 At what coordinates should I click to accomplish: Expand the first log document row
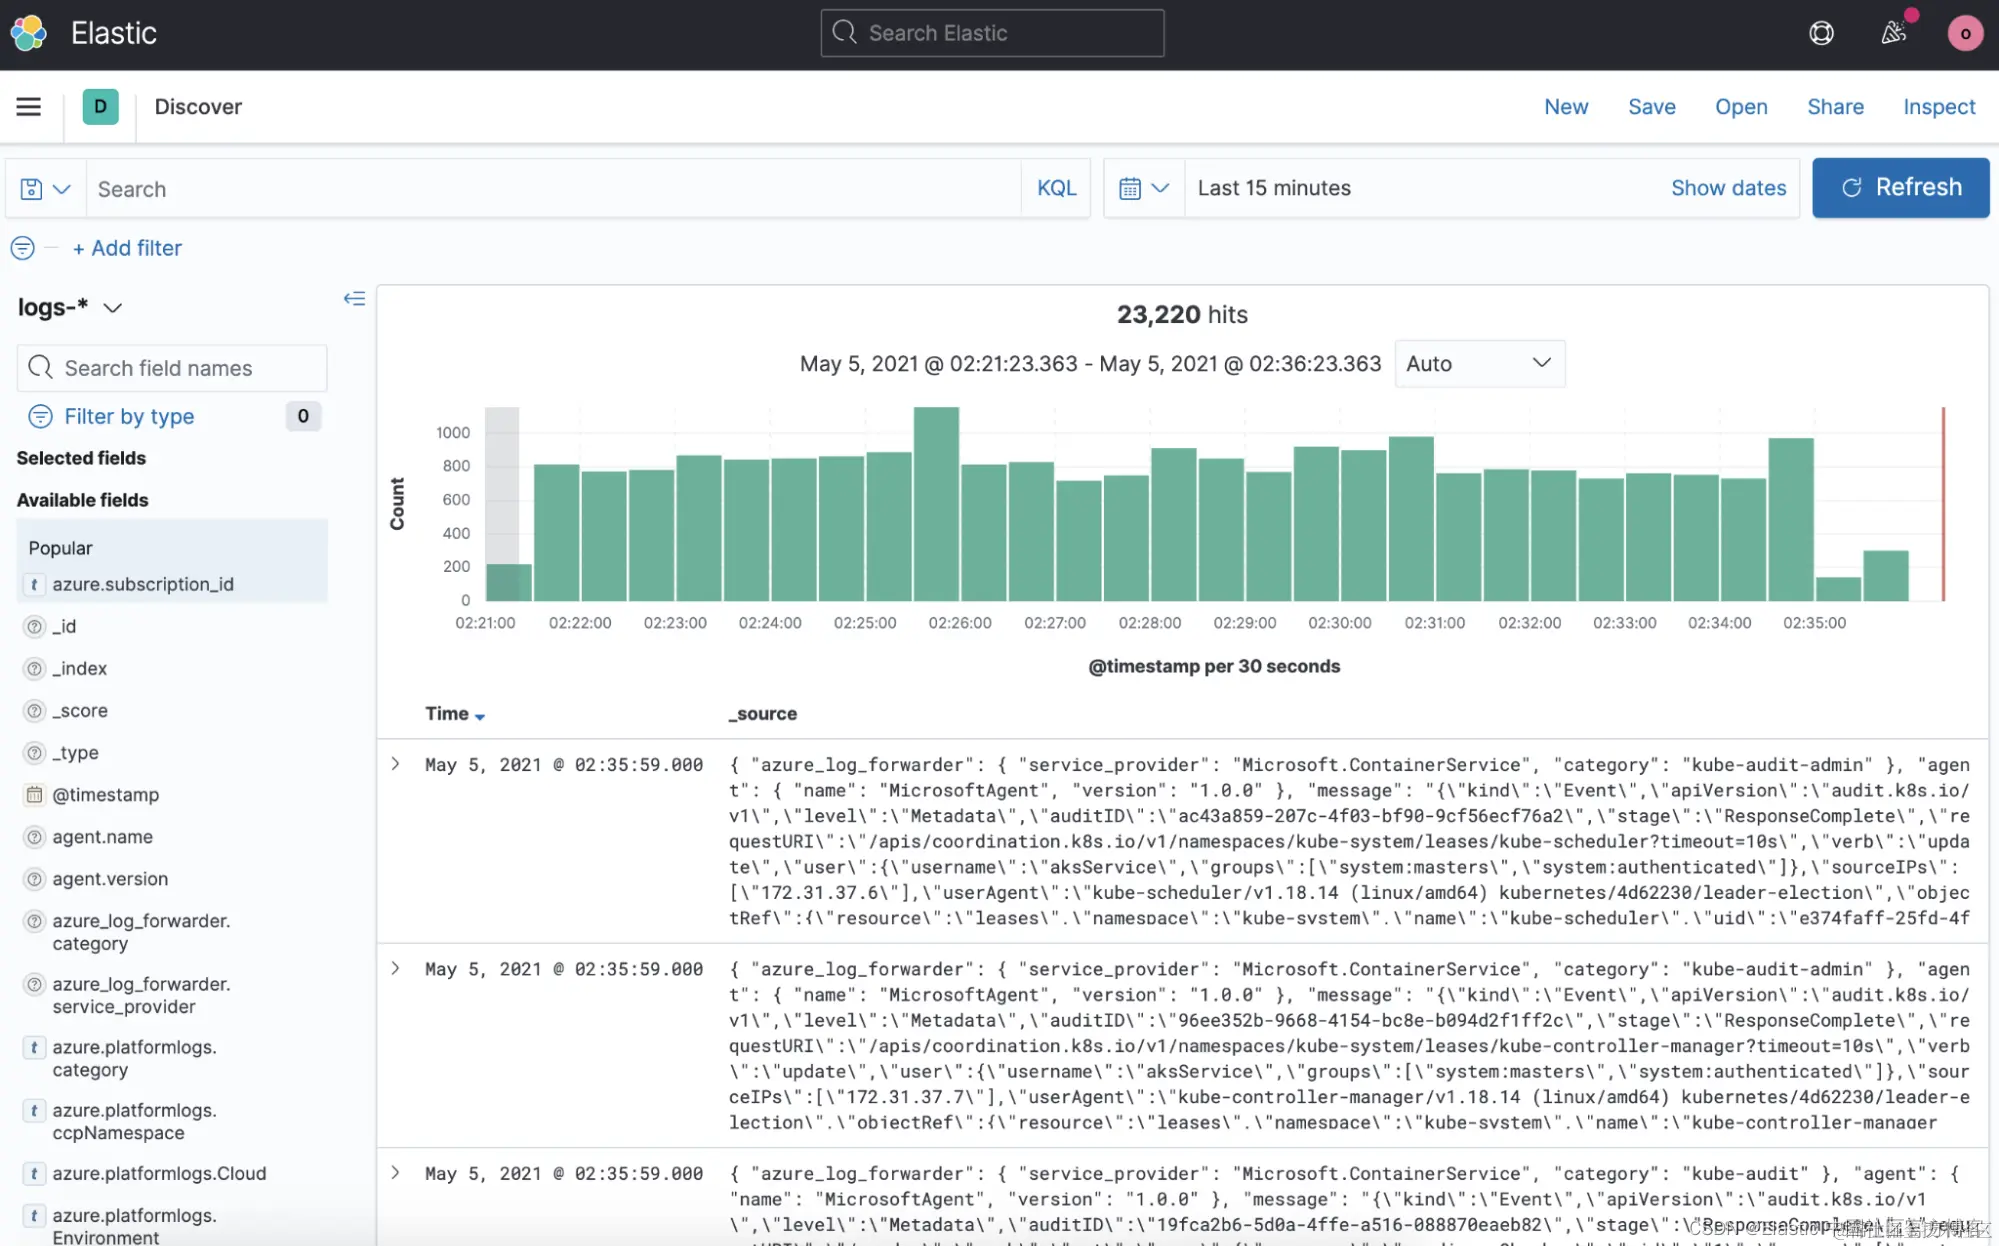[396, 764]
